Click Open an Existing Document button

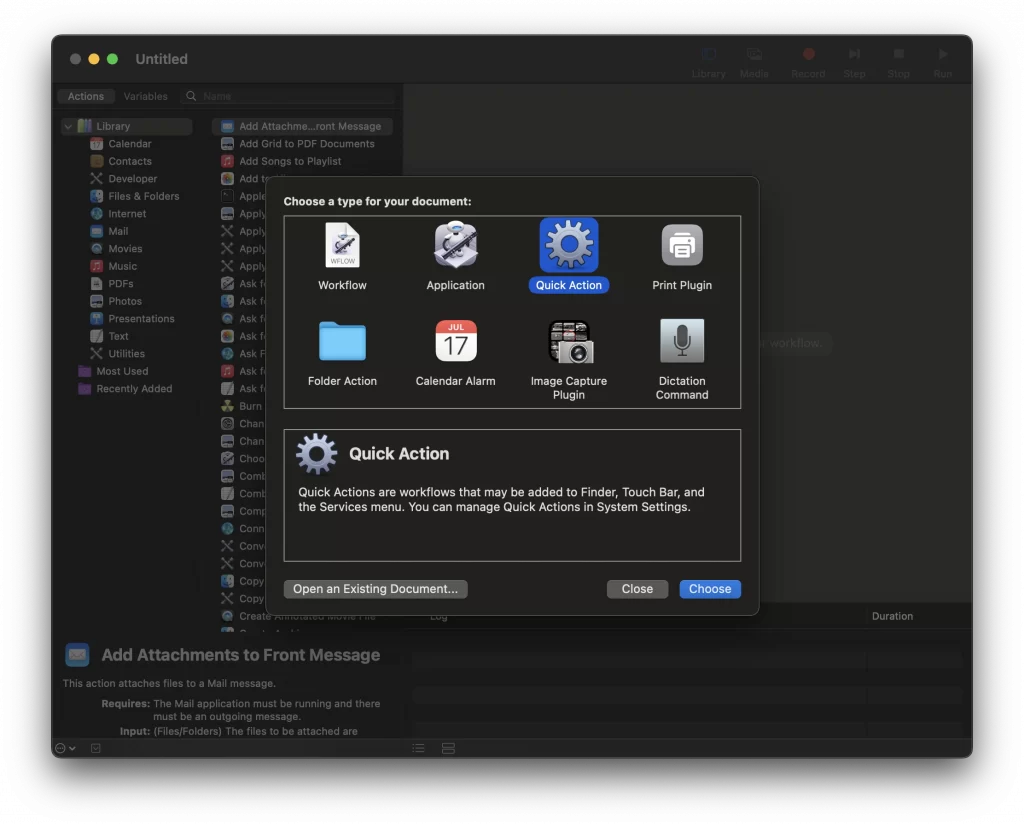point(375,589)
